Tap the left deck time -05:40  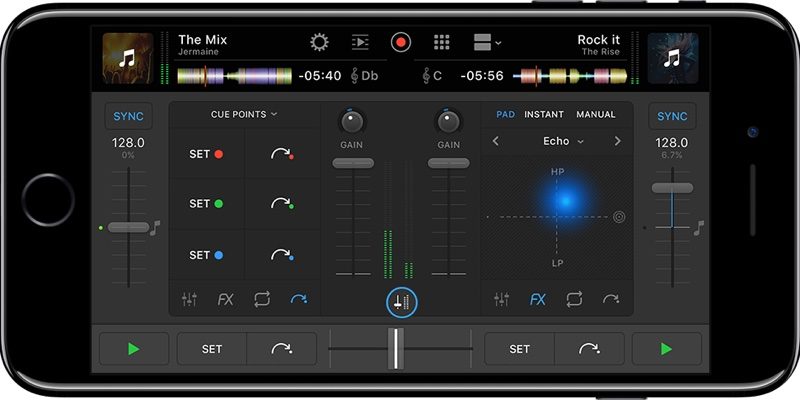tap(320, 76)
